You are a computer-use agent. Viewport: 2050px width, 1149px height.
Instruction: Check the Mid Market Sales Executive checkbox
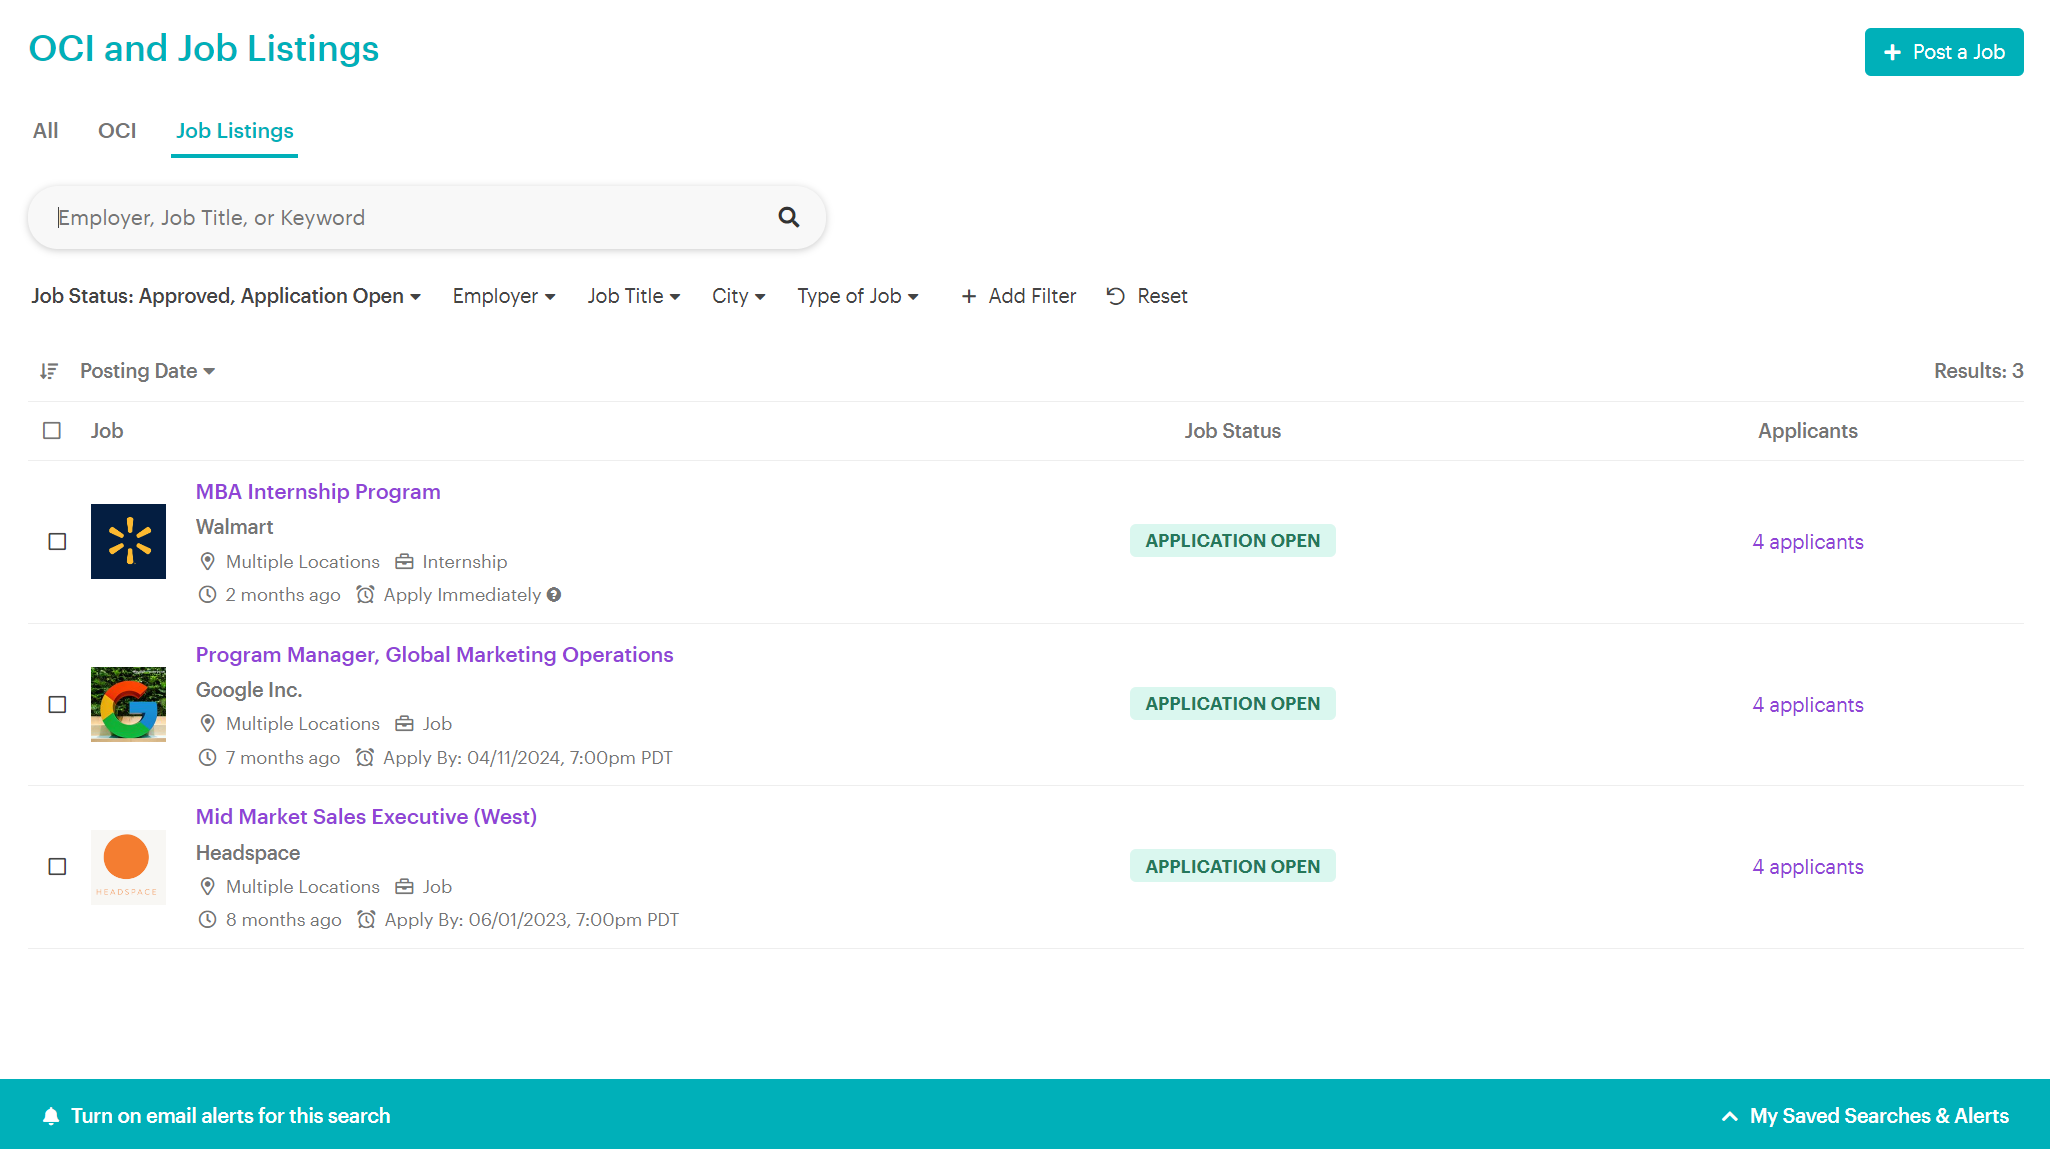(x=57, y=867)
